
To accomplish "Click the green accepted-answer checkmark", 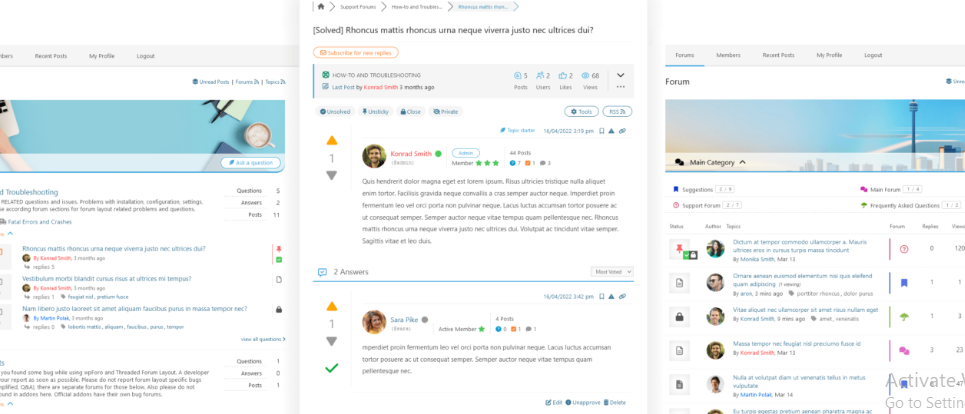I will click(332, 368).
